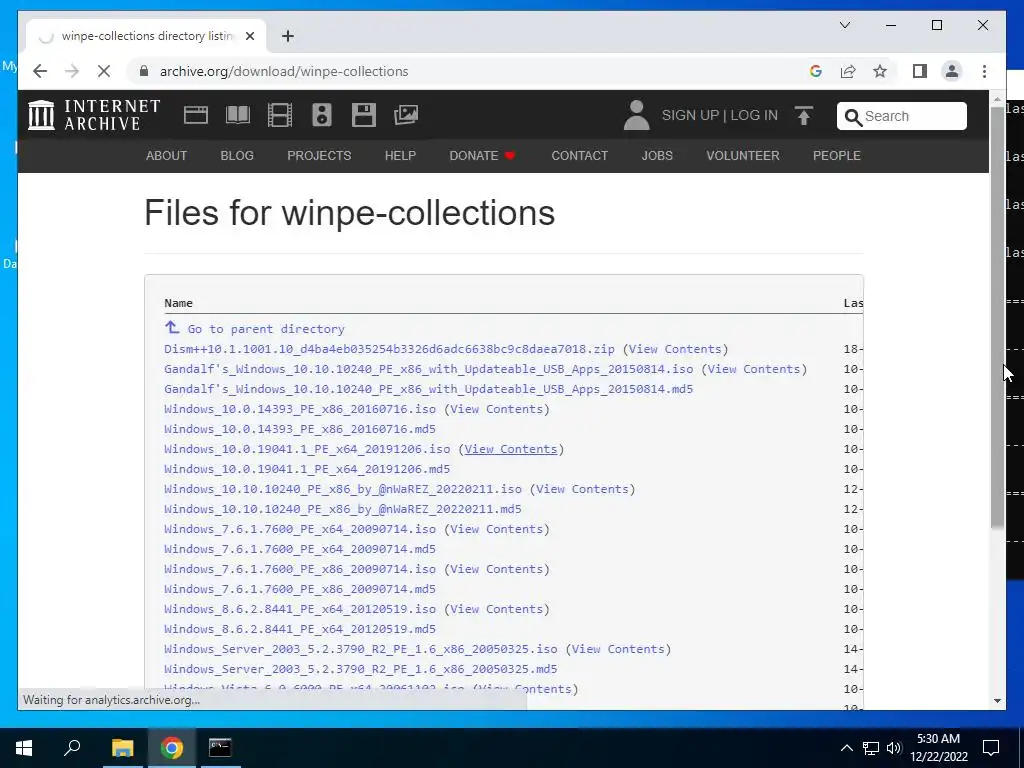Image resolution: width=1024 pixels, height=768 pixels.
Task: Open the Web (Wayback) icon in the Archive header
Action: 195,115
